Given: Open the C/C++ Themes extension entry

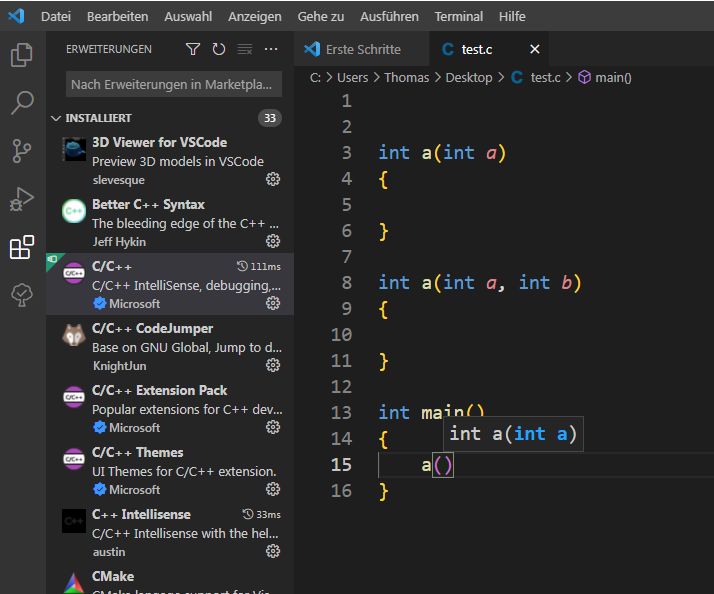Looking at the screenshot, I should tap(169, 470).
